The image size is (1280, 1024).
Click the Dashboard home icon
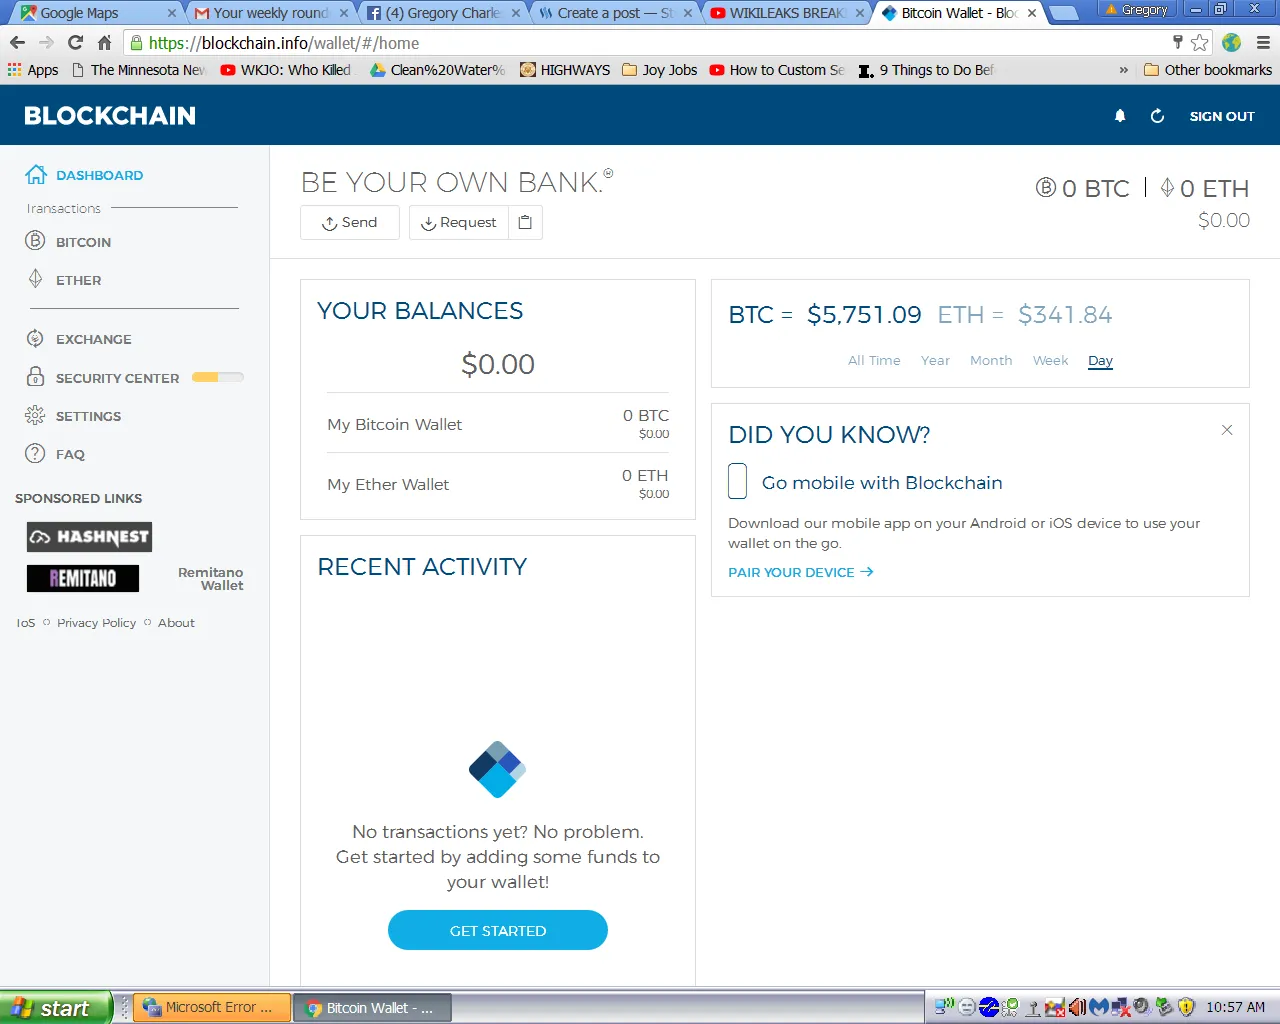click(36, 174)
